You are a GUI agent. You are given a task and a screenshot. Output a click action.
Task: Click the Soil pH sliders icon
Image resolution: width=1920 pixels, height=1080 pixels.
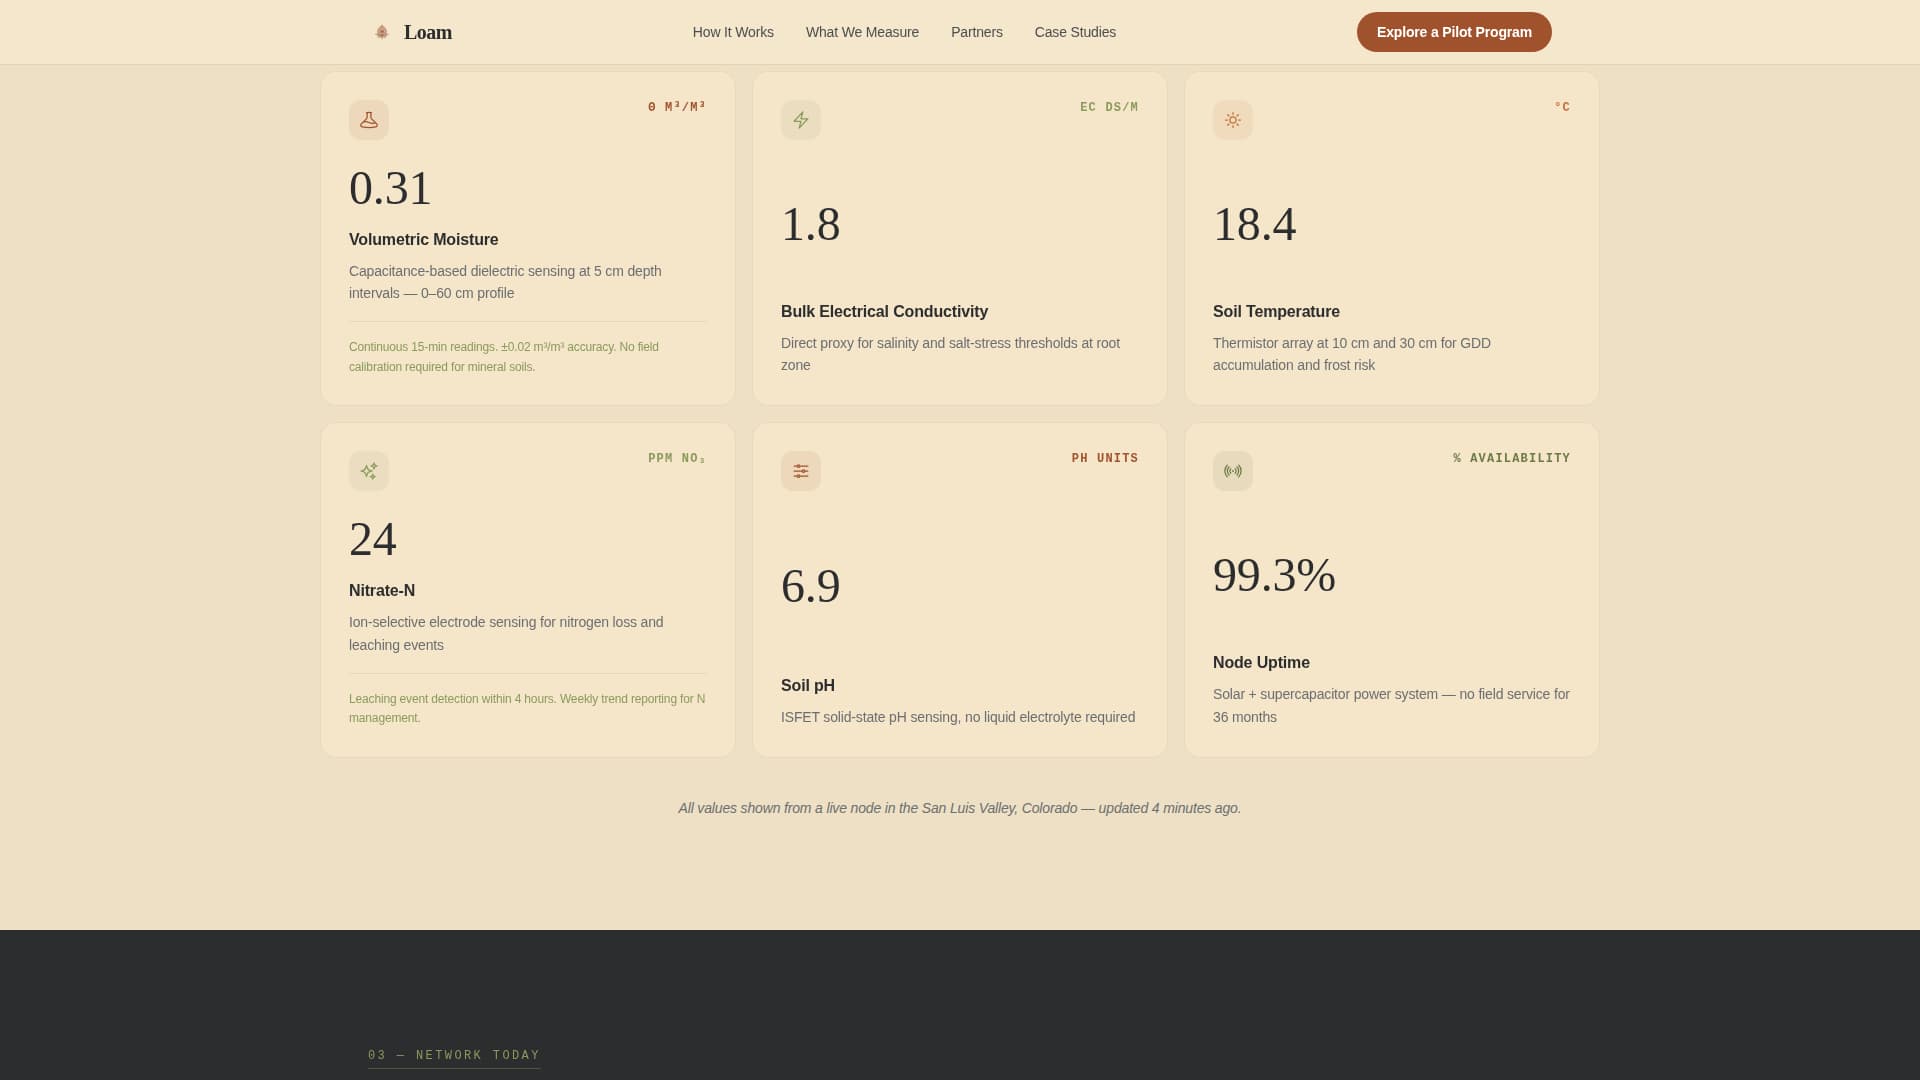coord(801,471)
